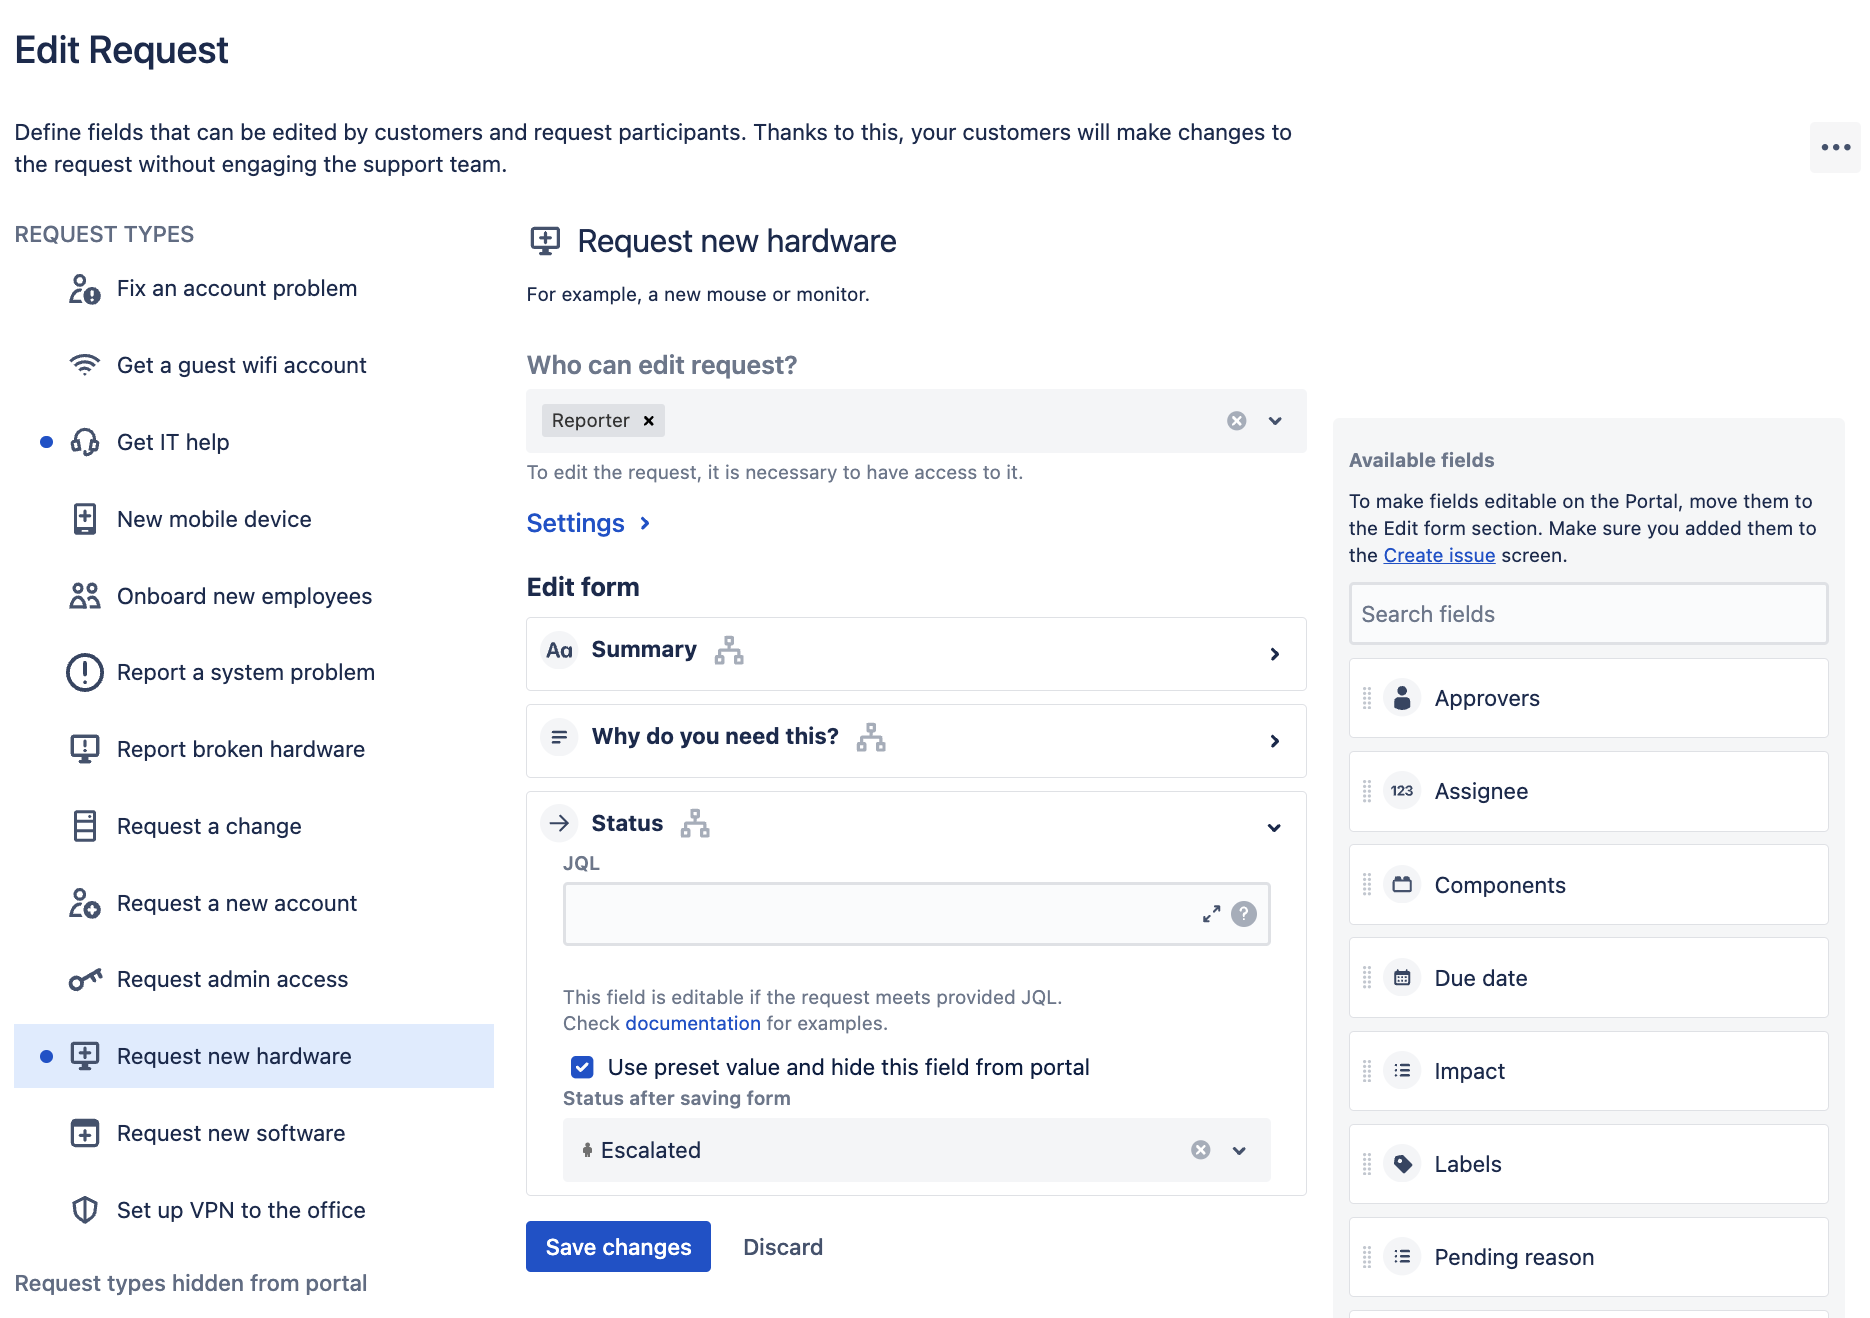The image size is (1870, 1318).
Task: Collapse the Status field section
Action: pyautogui.click(x=1274, y=827)
